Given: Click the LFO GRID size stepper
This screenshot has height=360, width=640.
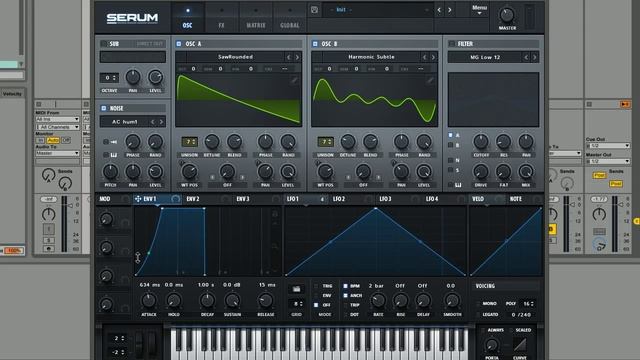Looking at the screenshot, I should [296, 304].
